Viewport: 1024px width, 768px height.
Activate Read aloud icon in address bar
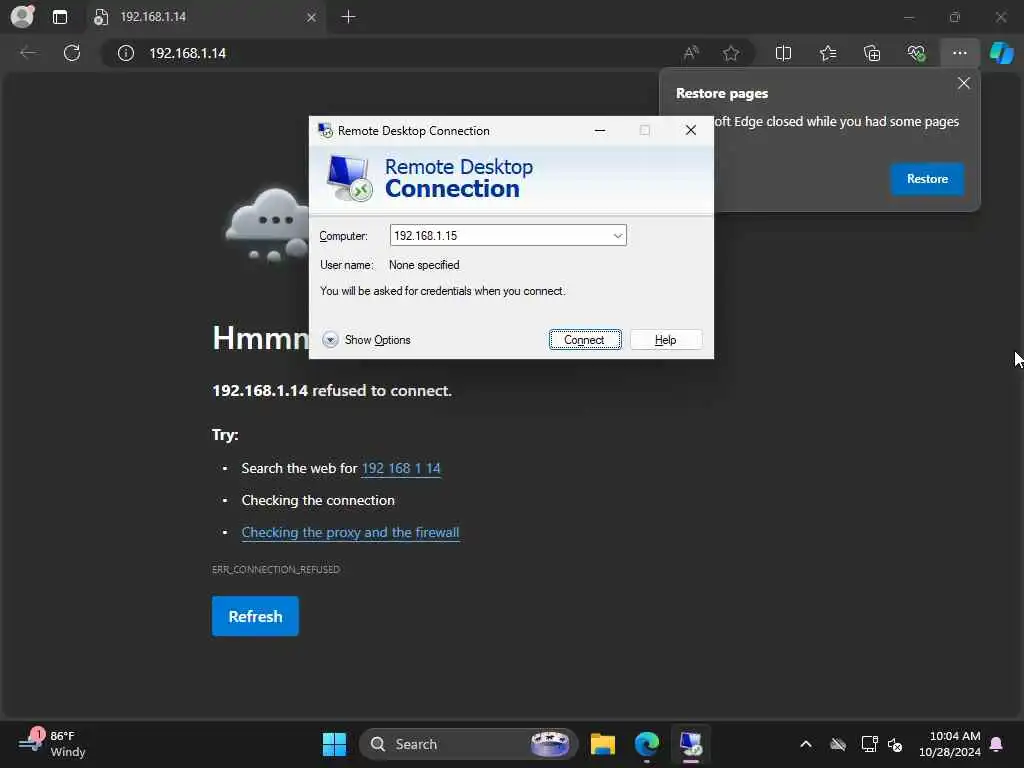pos(691,53)
